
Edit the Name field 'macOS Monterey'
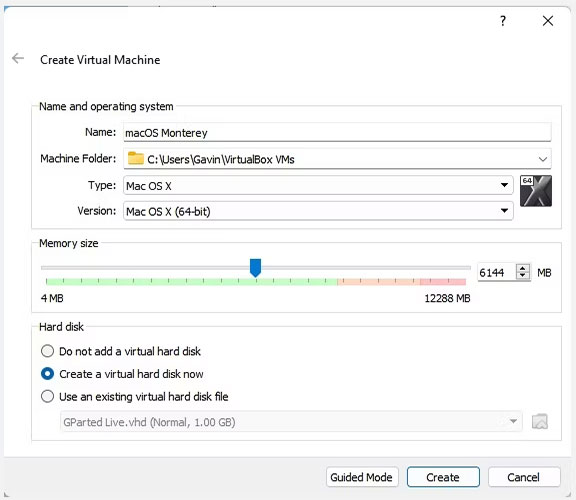click(x=337, y=133)
